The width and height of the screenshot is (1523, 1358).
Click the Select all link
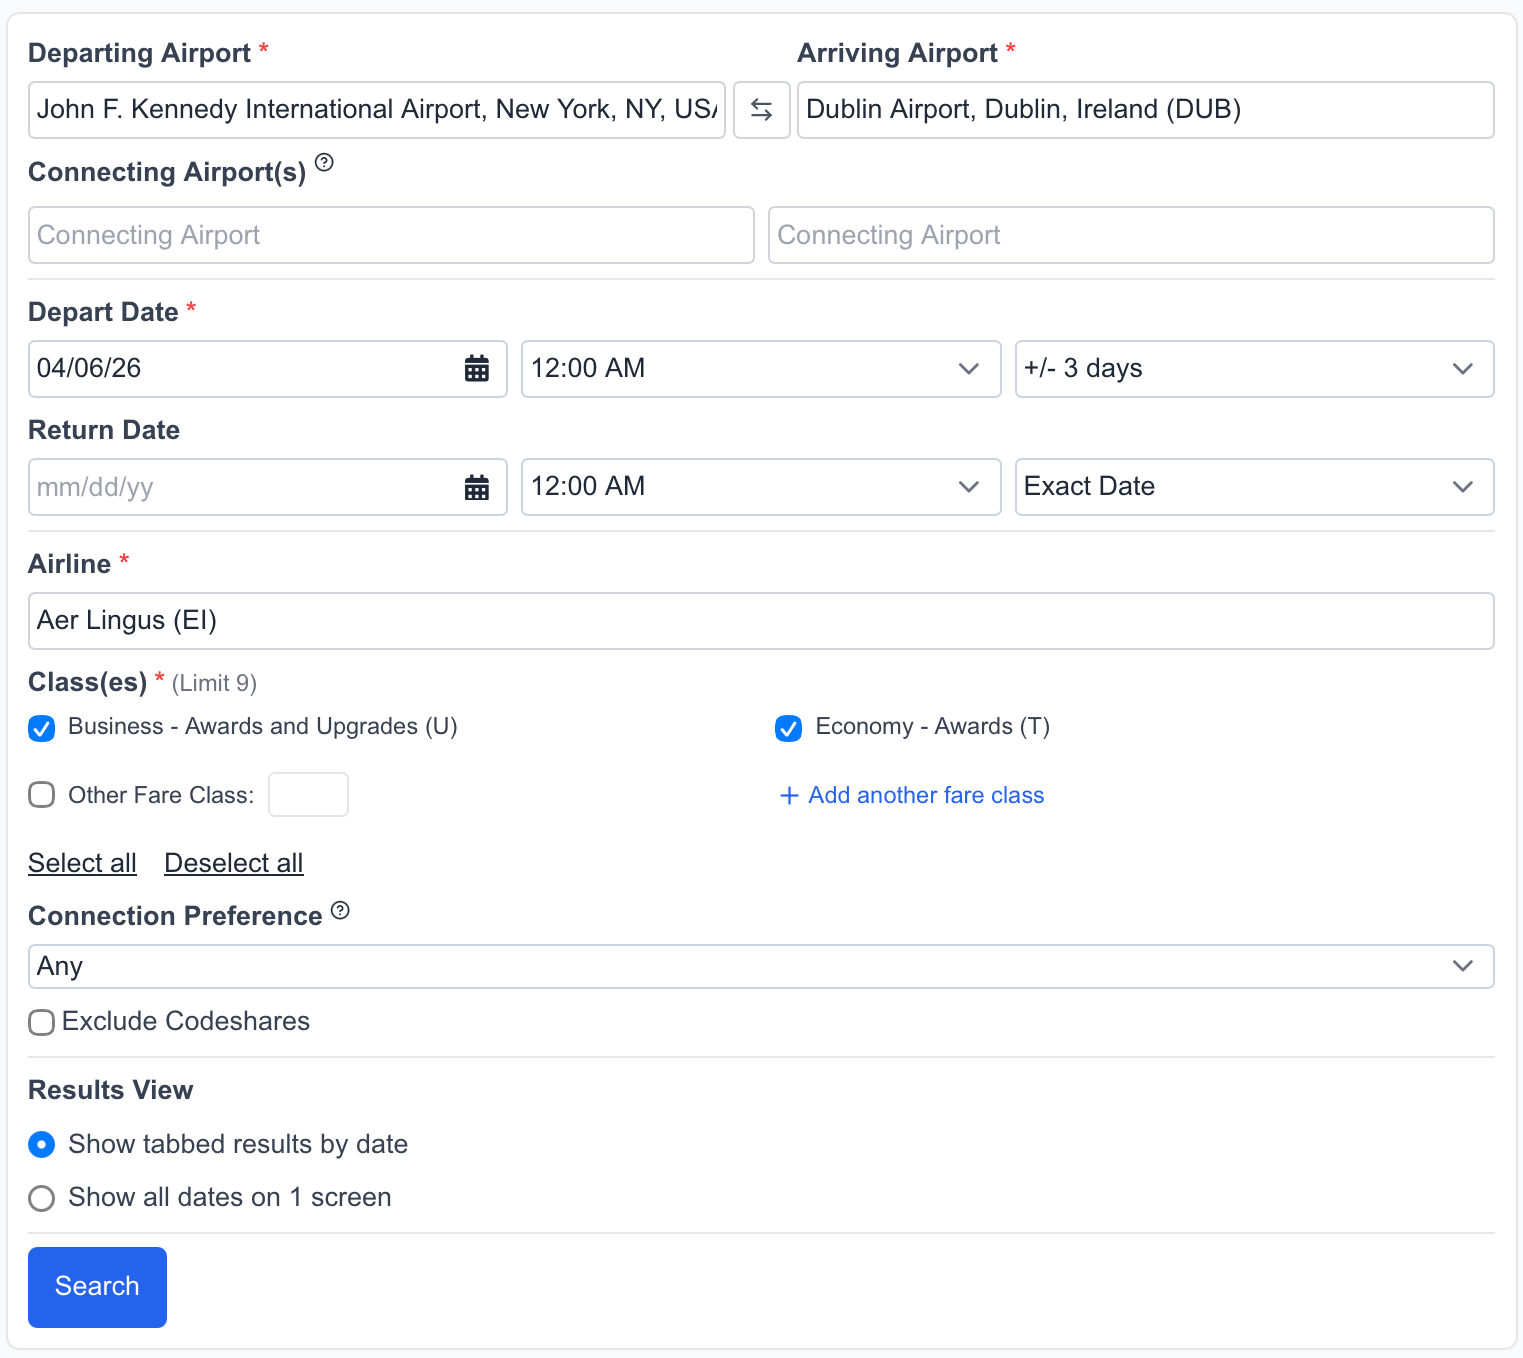[x=82, y=862]
